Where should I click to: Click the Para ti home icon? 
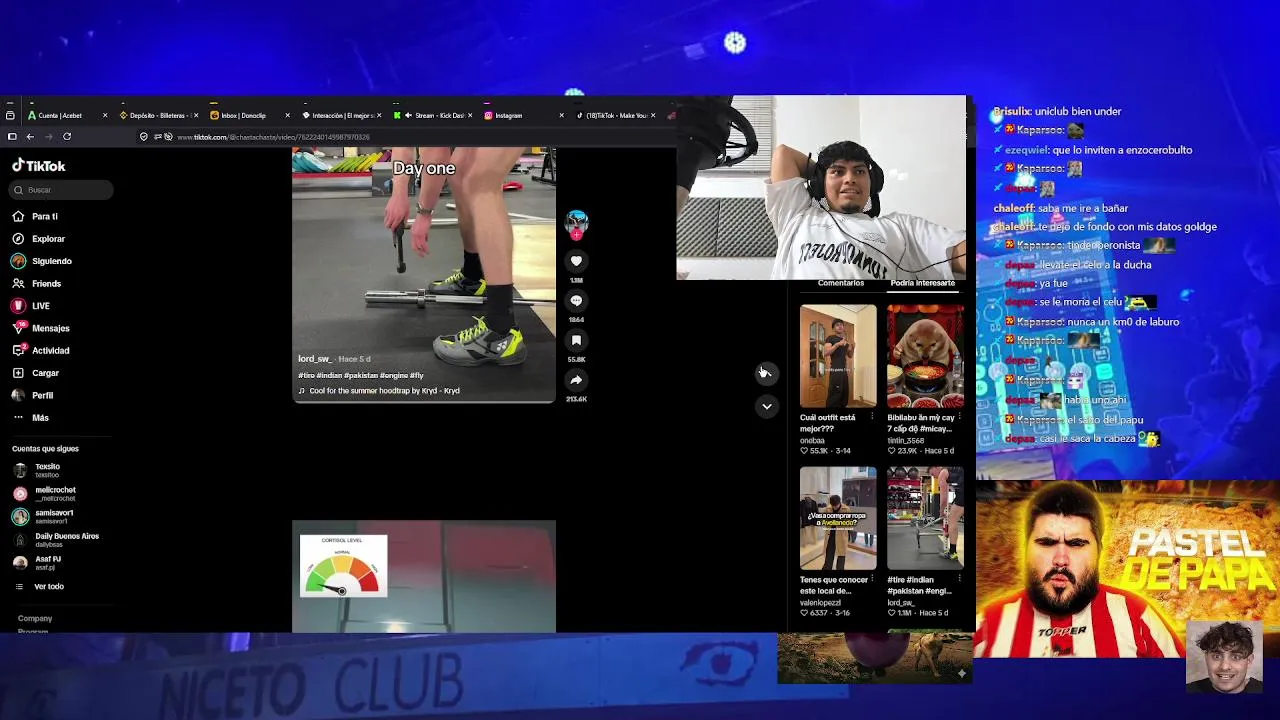pyautogui.click(x=18, y=216)
